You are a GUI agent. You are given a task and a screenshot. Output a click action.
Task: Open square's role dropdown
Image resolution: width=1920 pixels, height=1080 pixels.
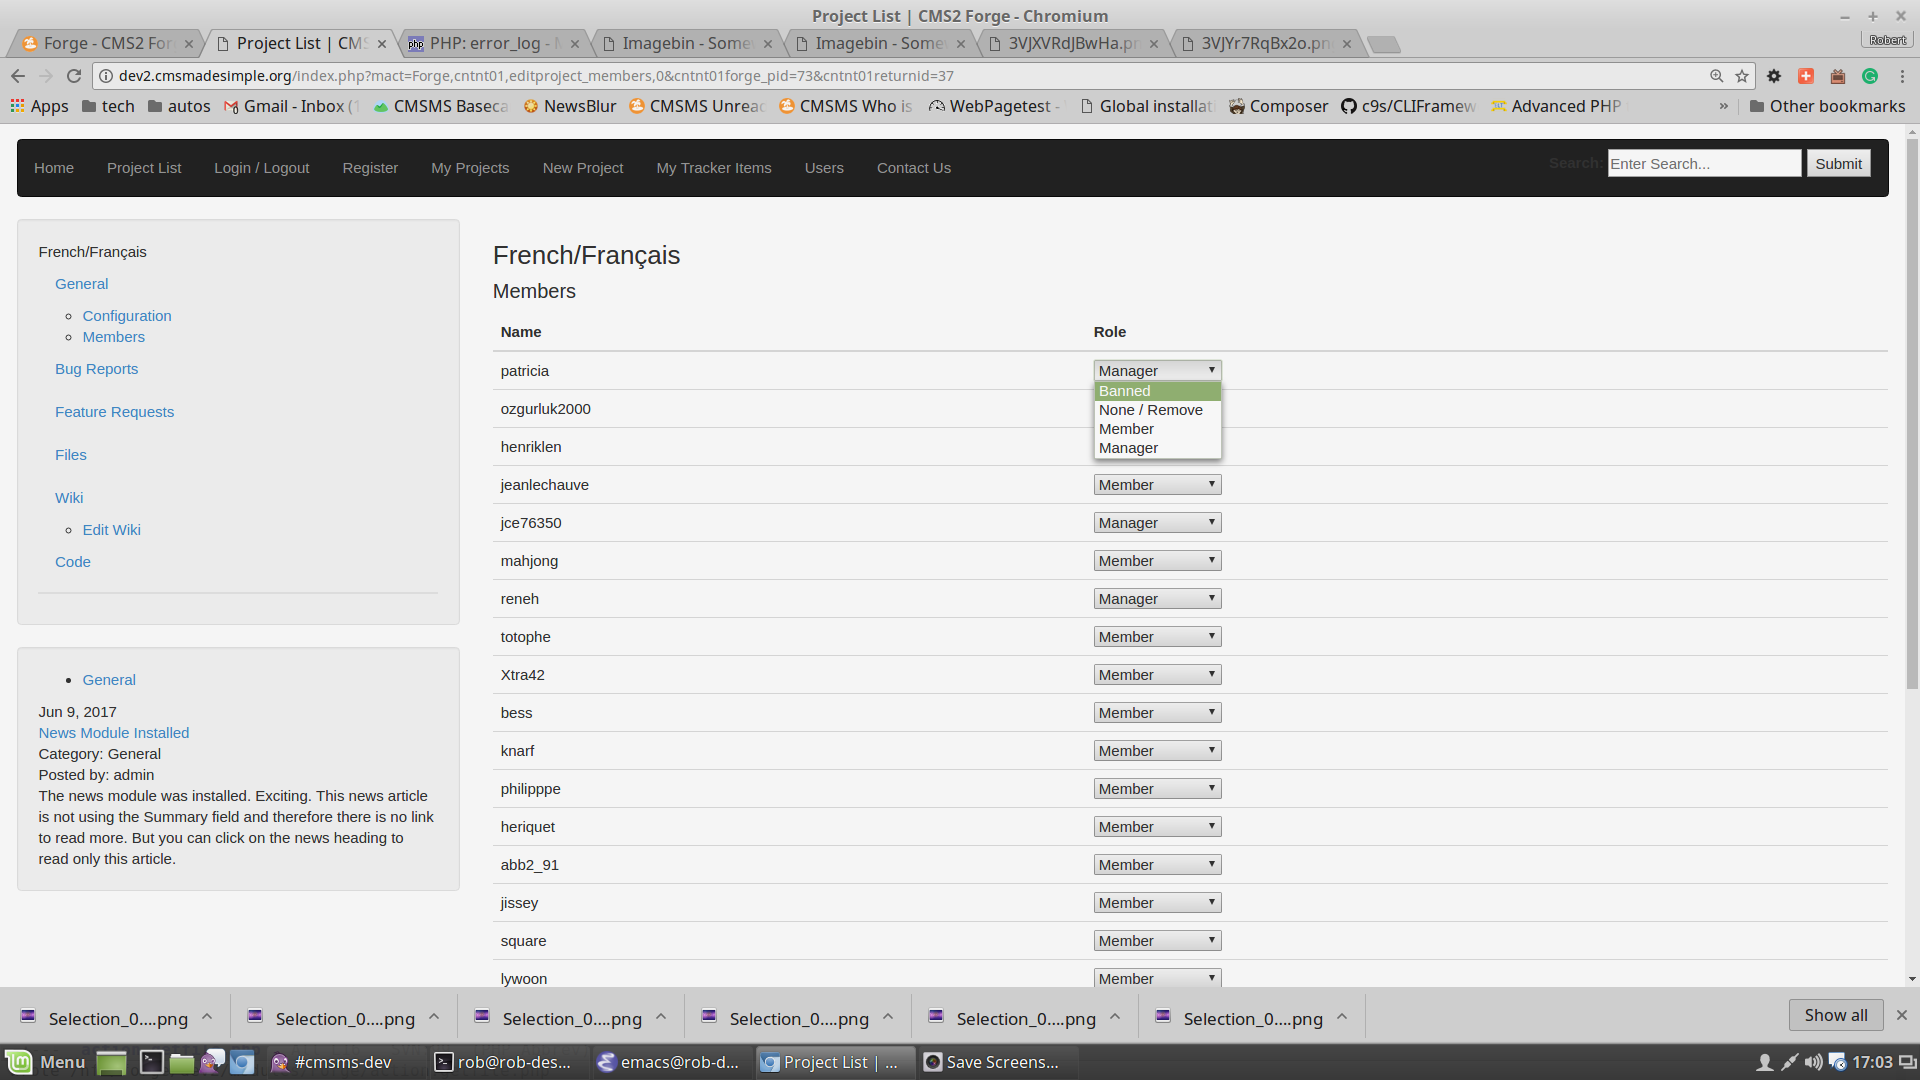click(1157, 941)
